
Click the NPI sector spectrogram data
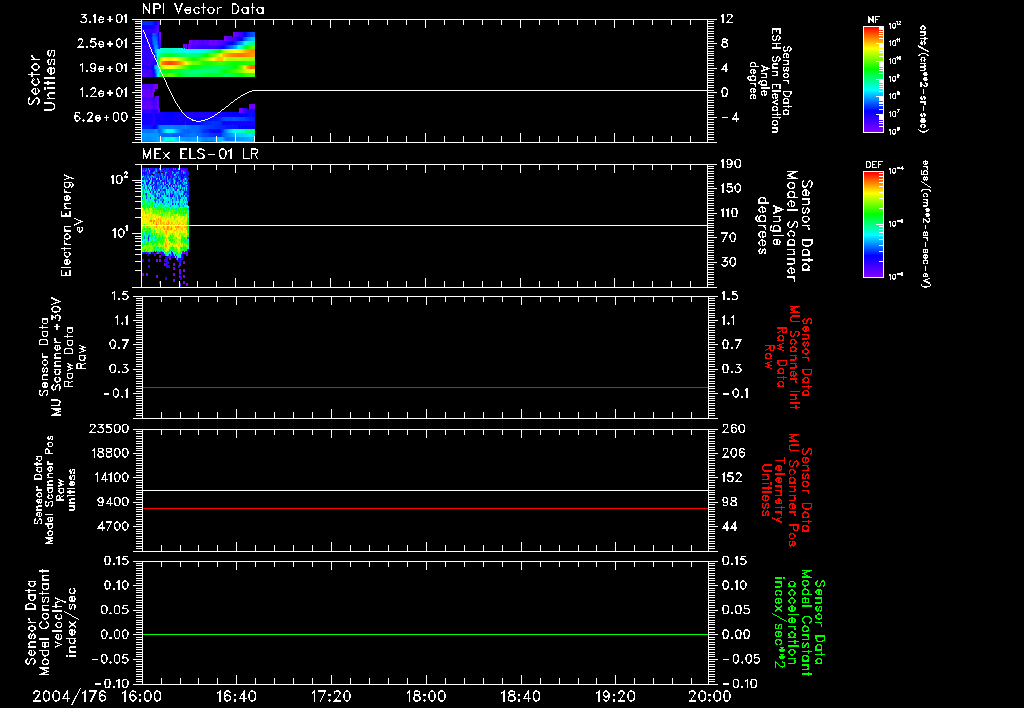click(x=198, y=81)
